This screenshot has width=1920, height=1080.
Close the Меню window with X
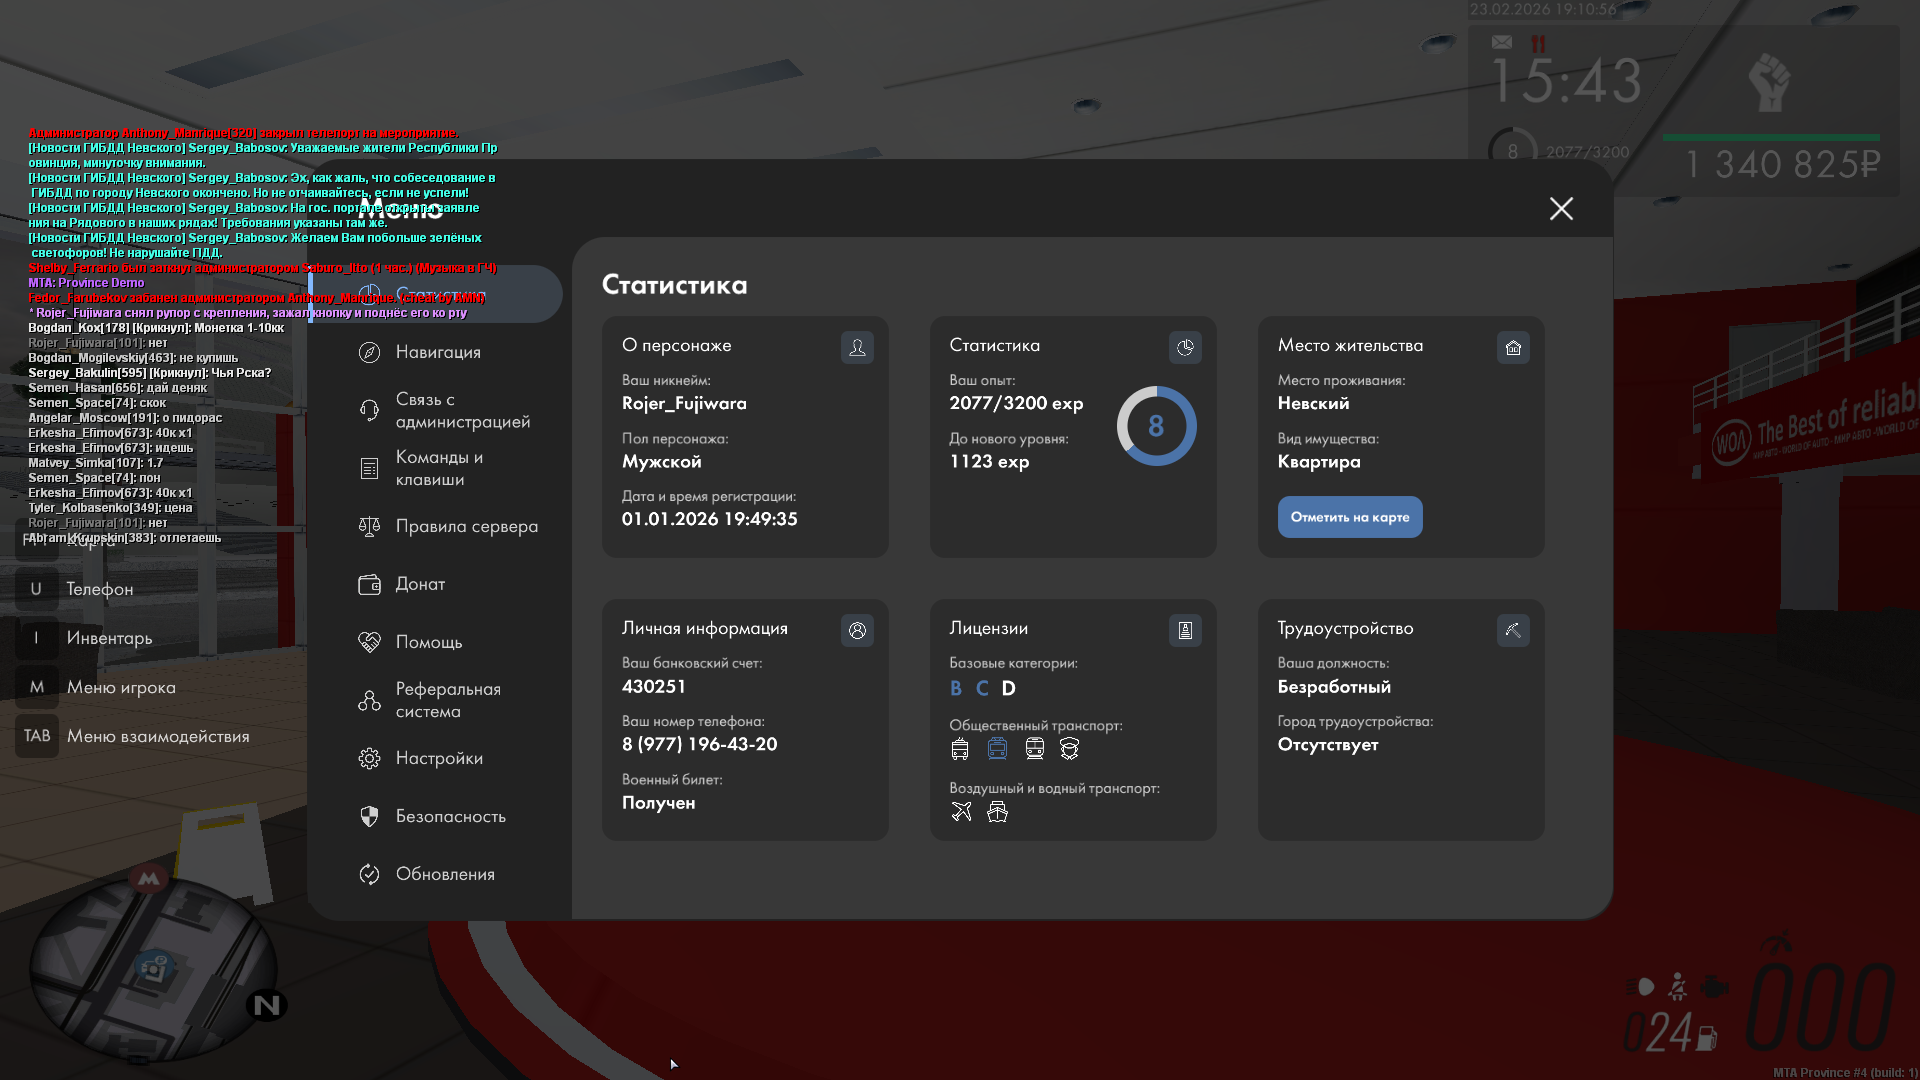pos(1561,208)
